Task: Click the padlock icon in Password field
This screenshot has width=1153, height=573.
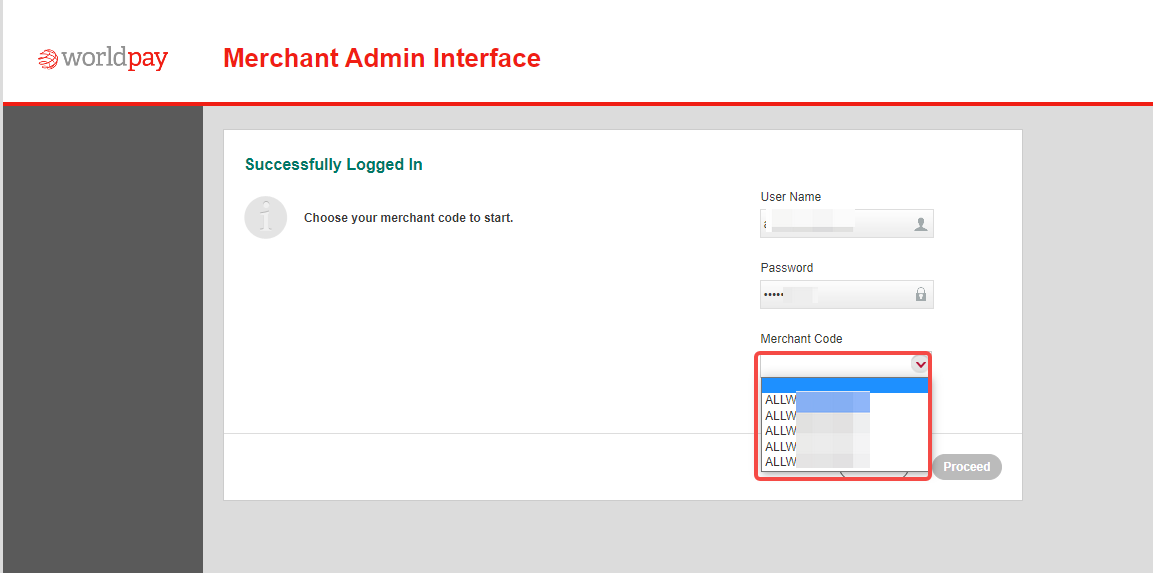Action: coord(920,294)
